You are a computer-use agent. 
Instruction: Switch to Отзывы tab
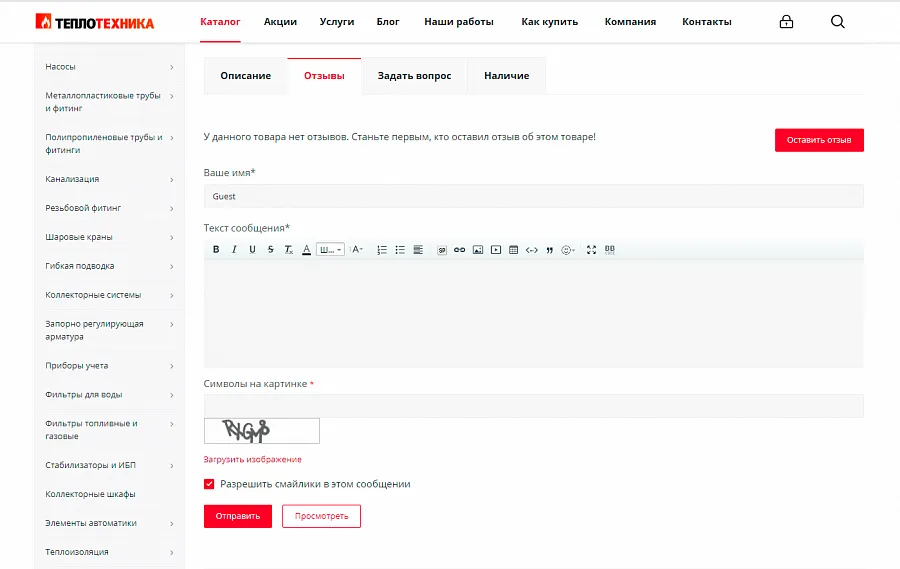pos(324,76)
